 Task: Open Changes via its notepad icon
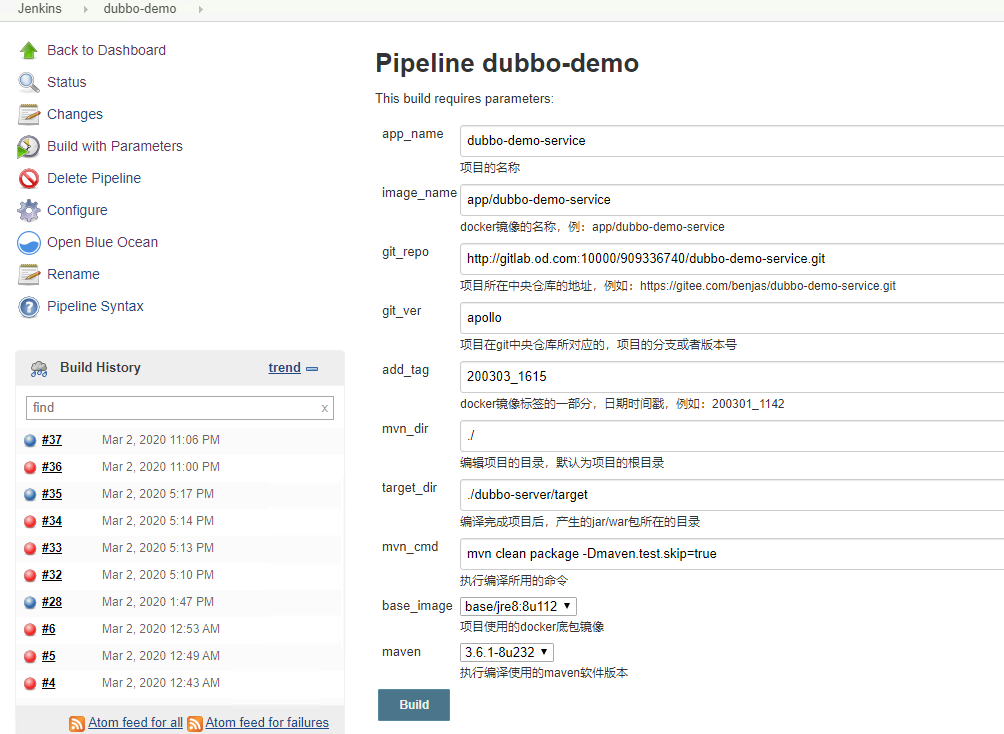point(29,114)
